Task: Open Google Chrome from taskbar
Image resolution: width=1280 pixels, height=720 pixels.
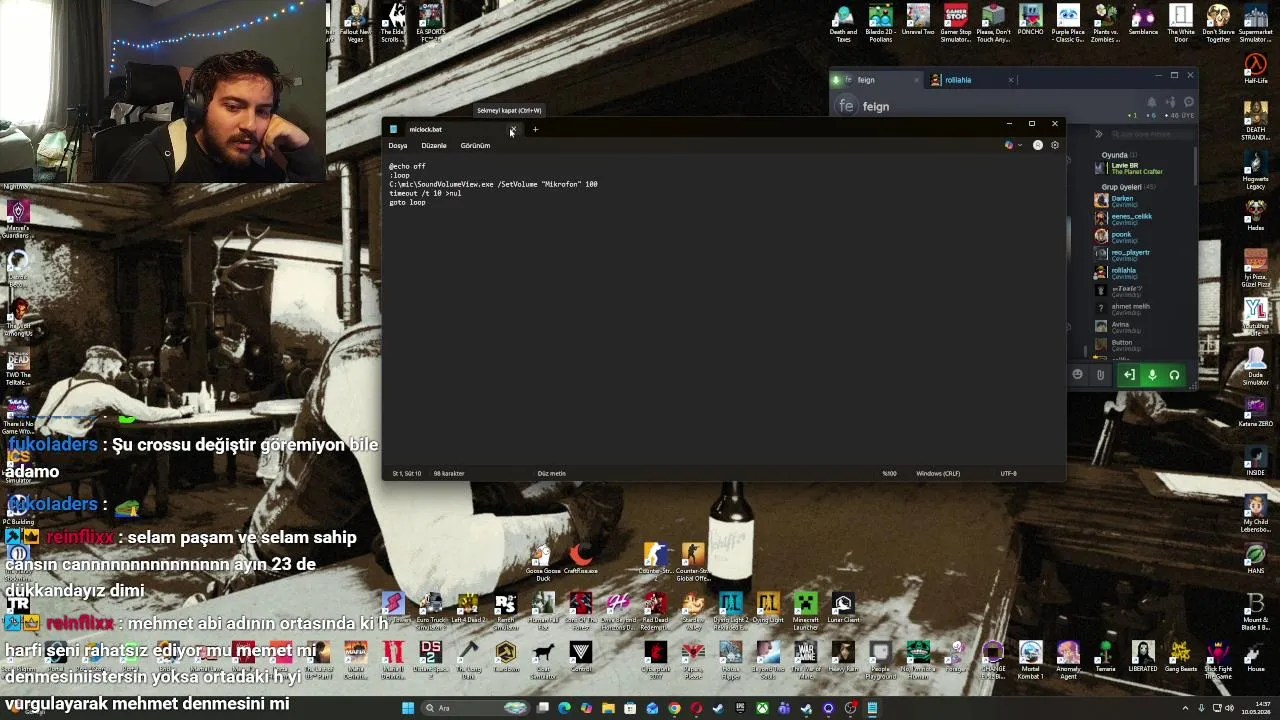Action: (674, 708)
